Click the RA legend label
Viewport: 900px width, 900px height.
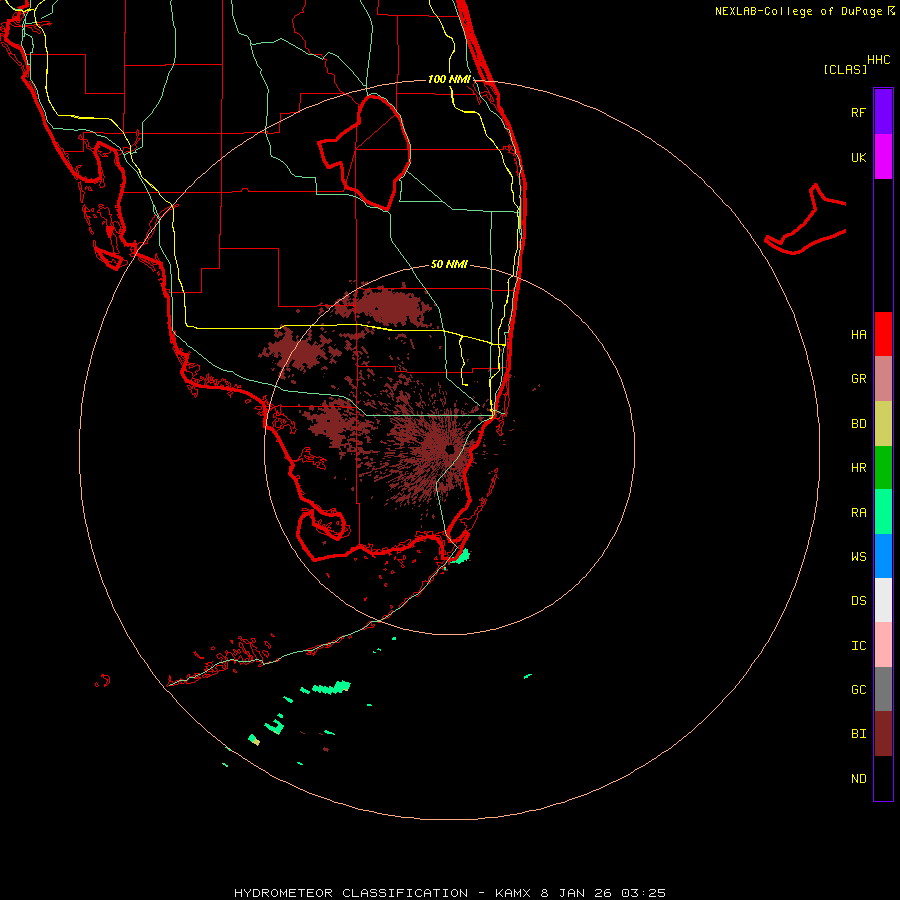click(858, 512)
